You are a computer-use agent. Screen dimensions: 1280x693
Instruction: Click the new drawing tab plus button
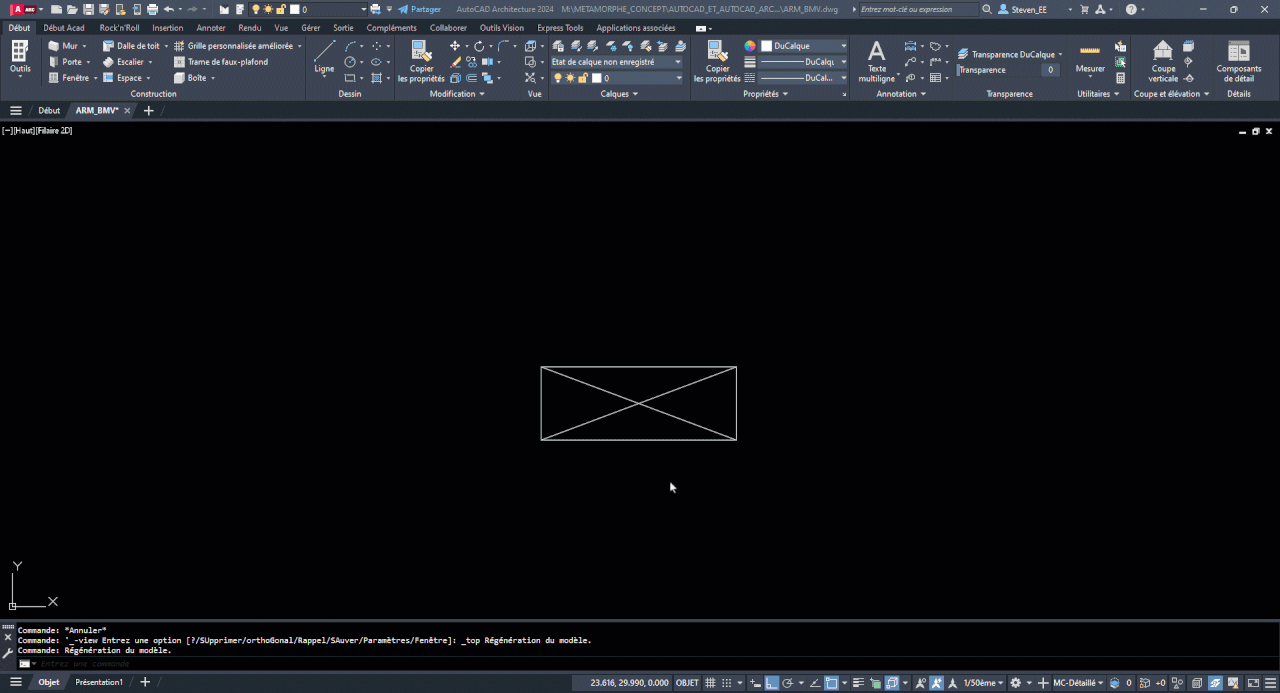pyautogui.click(x=149, y=110)
